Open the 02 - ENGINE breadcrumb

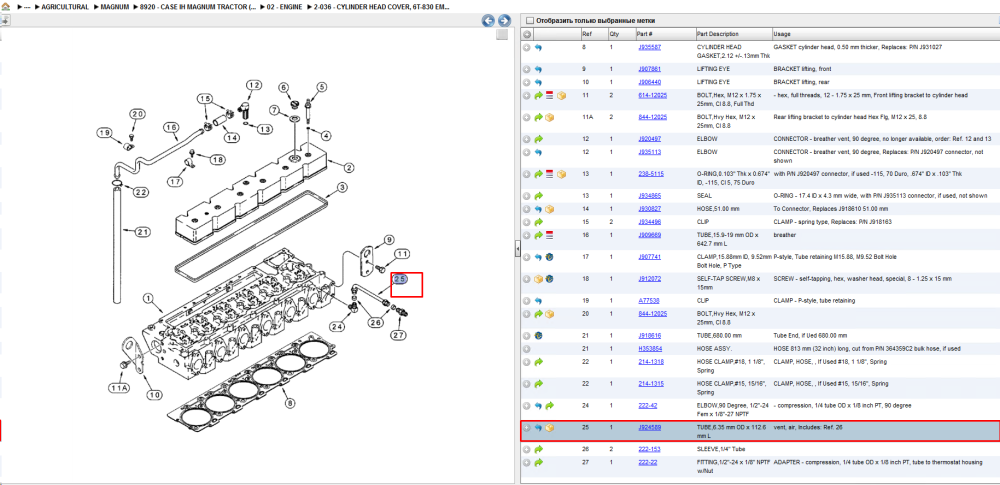[285, 7]
